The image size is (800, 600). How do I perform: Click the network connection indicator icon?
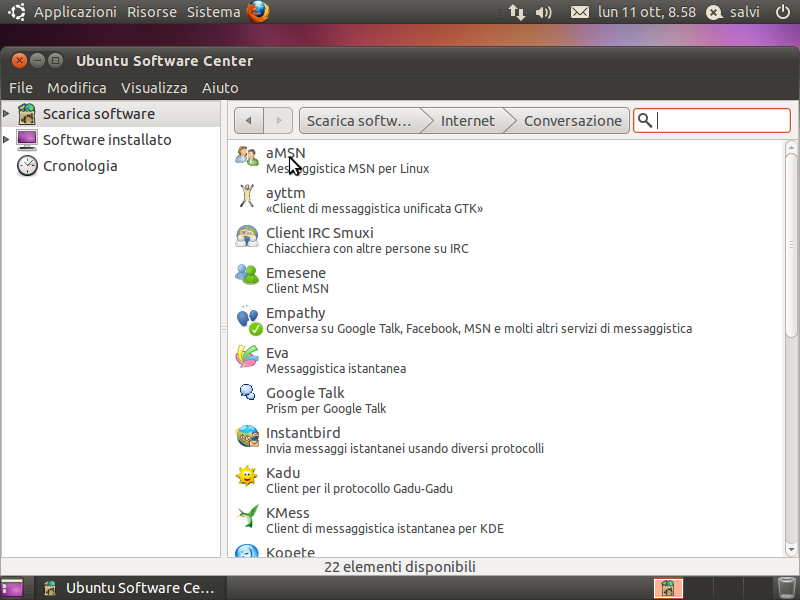coord(516,12)
